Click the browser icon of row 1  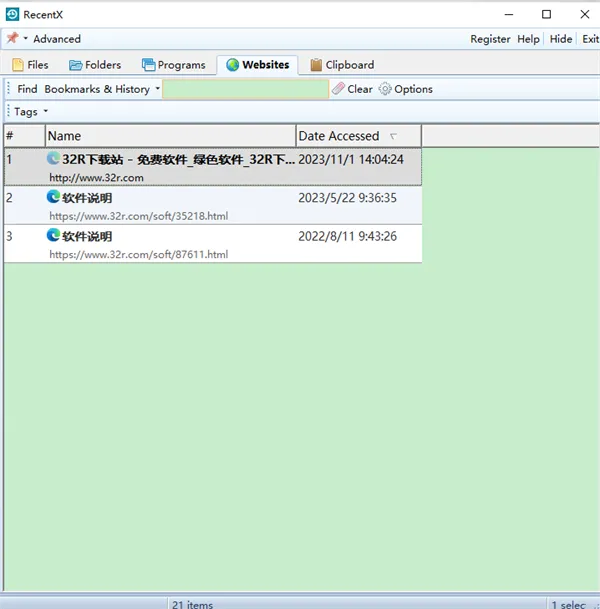53,158
